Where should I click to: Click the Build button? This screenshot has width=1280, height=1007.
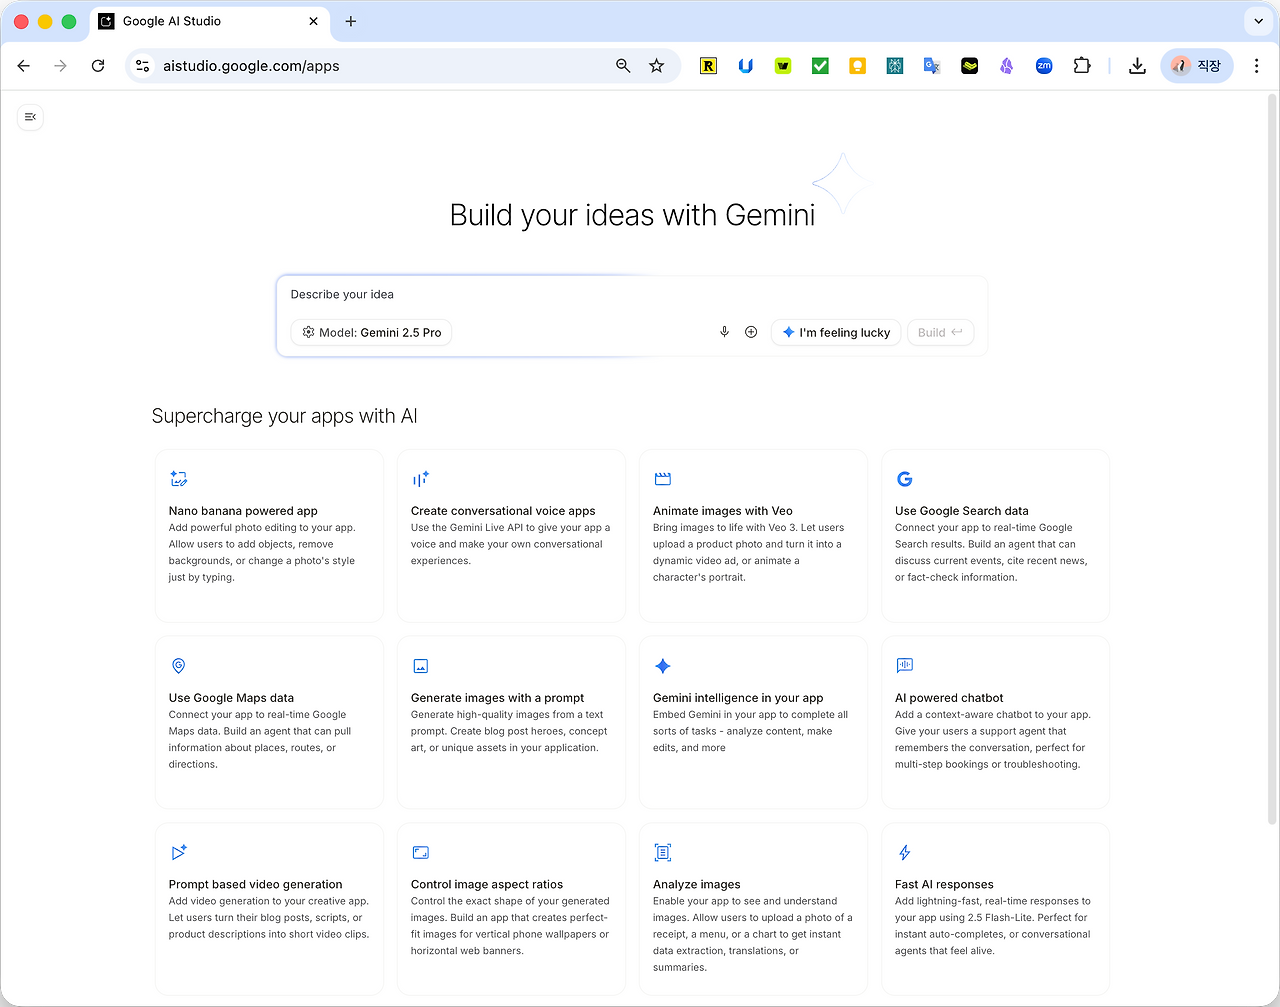pyautogui.click(x=940, y=332)
